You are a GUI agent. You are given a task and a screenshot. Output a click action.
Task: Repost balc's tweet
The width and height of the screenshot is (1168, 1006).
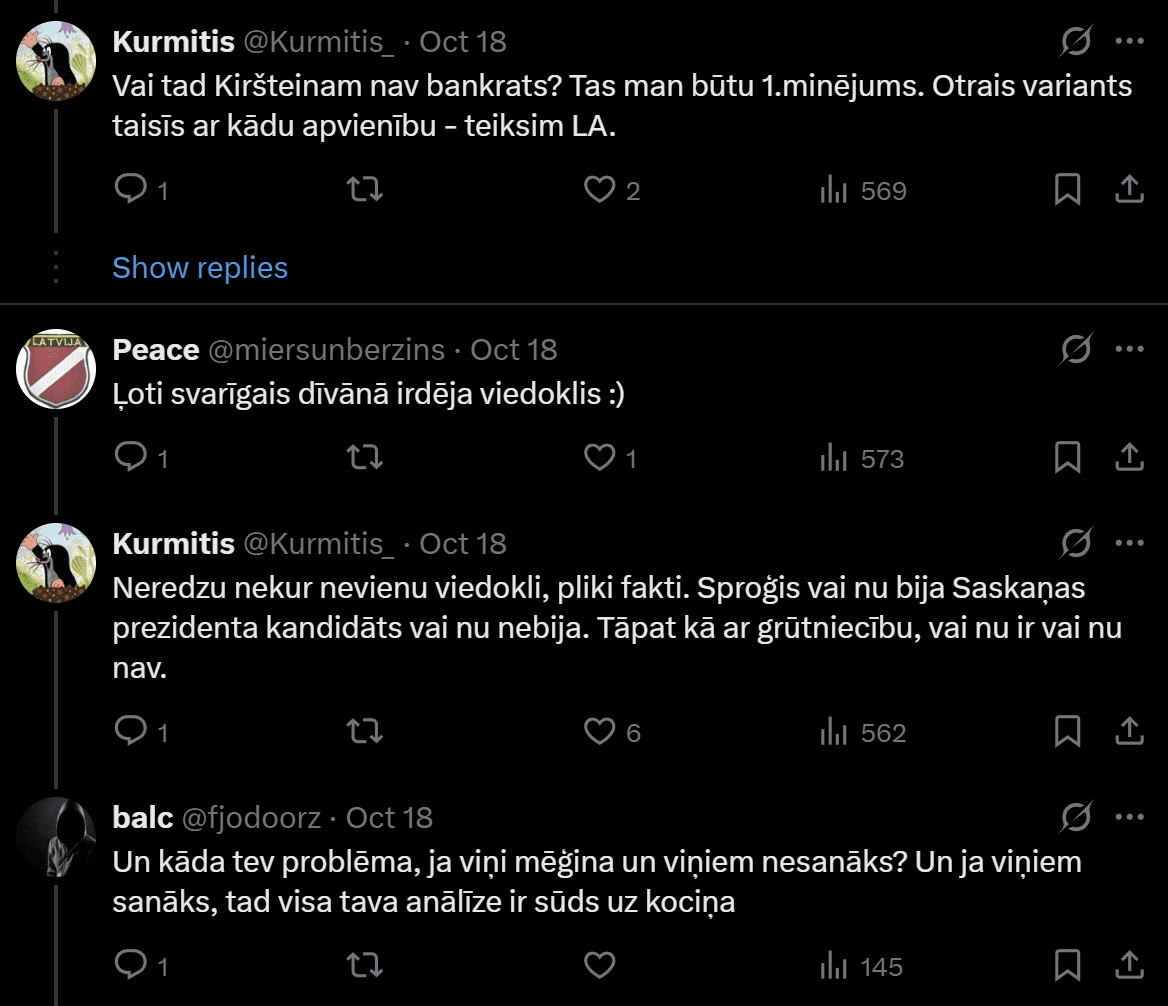point(364,966)
